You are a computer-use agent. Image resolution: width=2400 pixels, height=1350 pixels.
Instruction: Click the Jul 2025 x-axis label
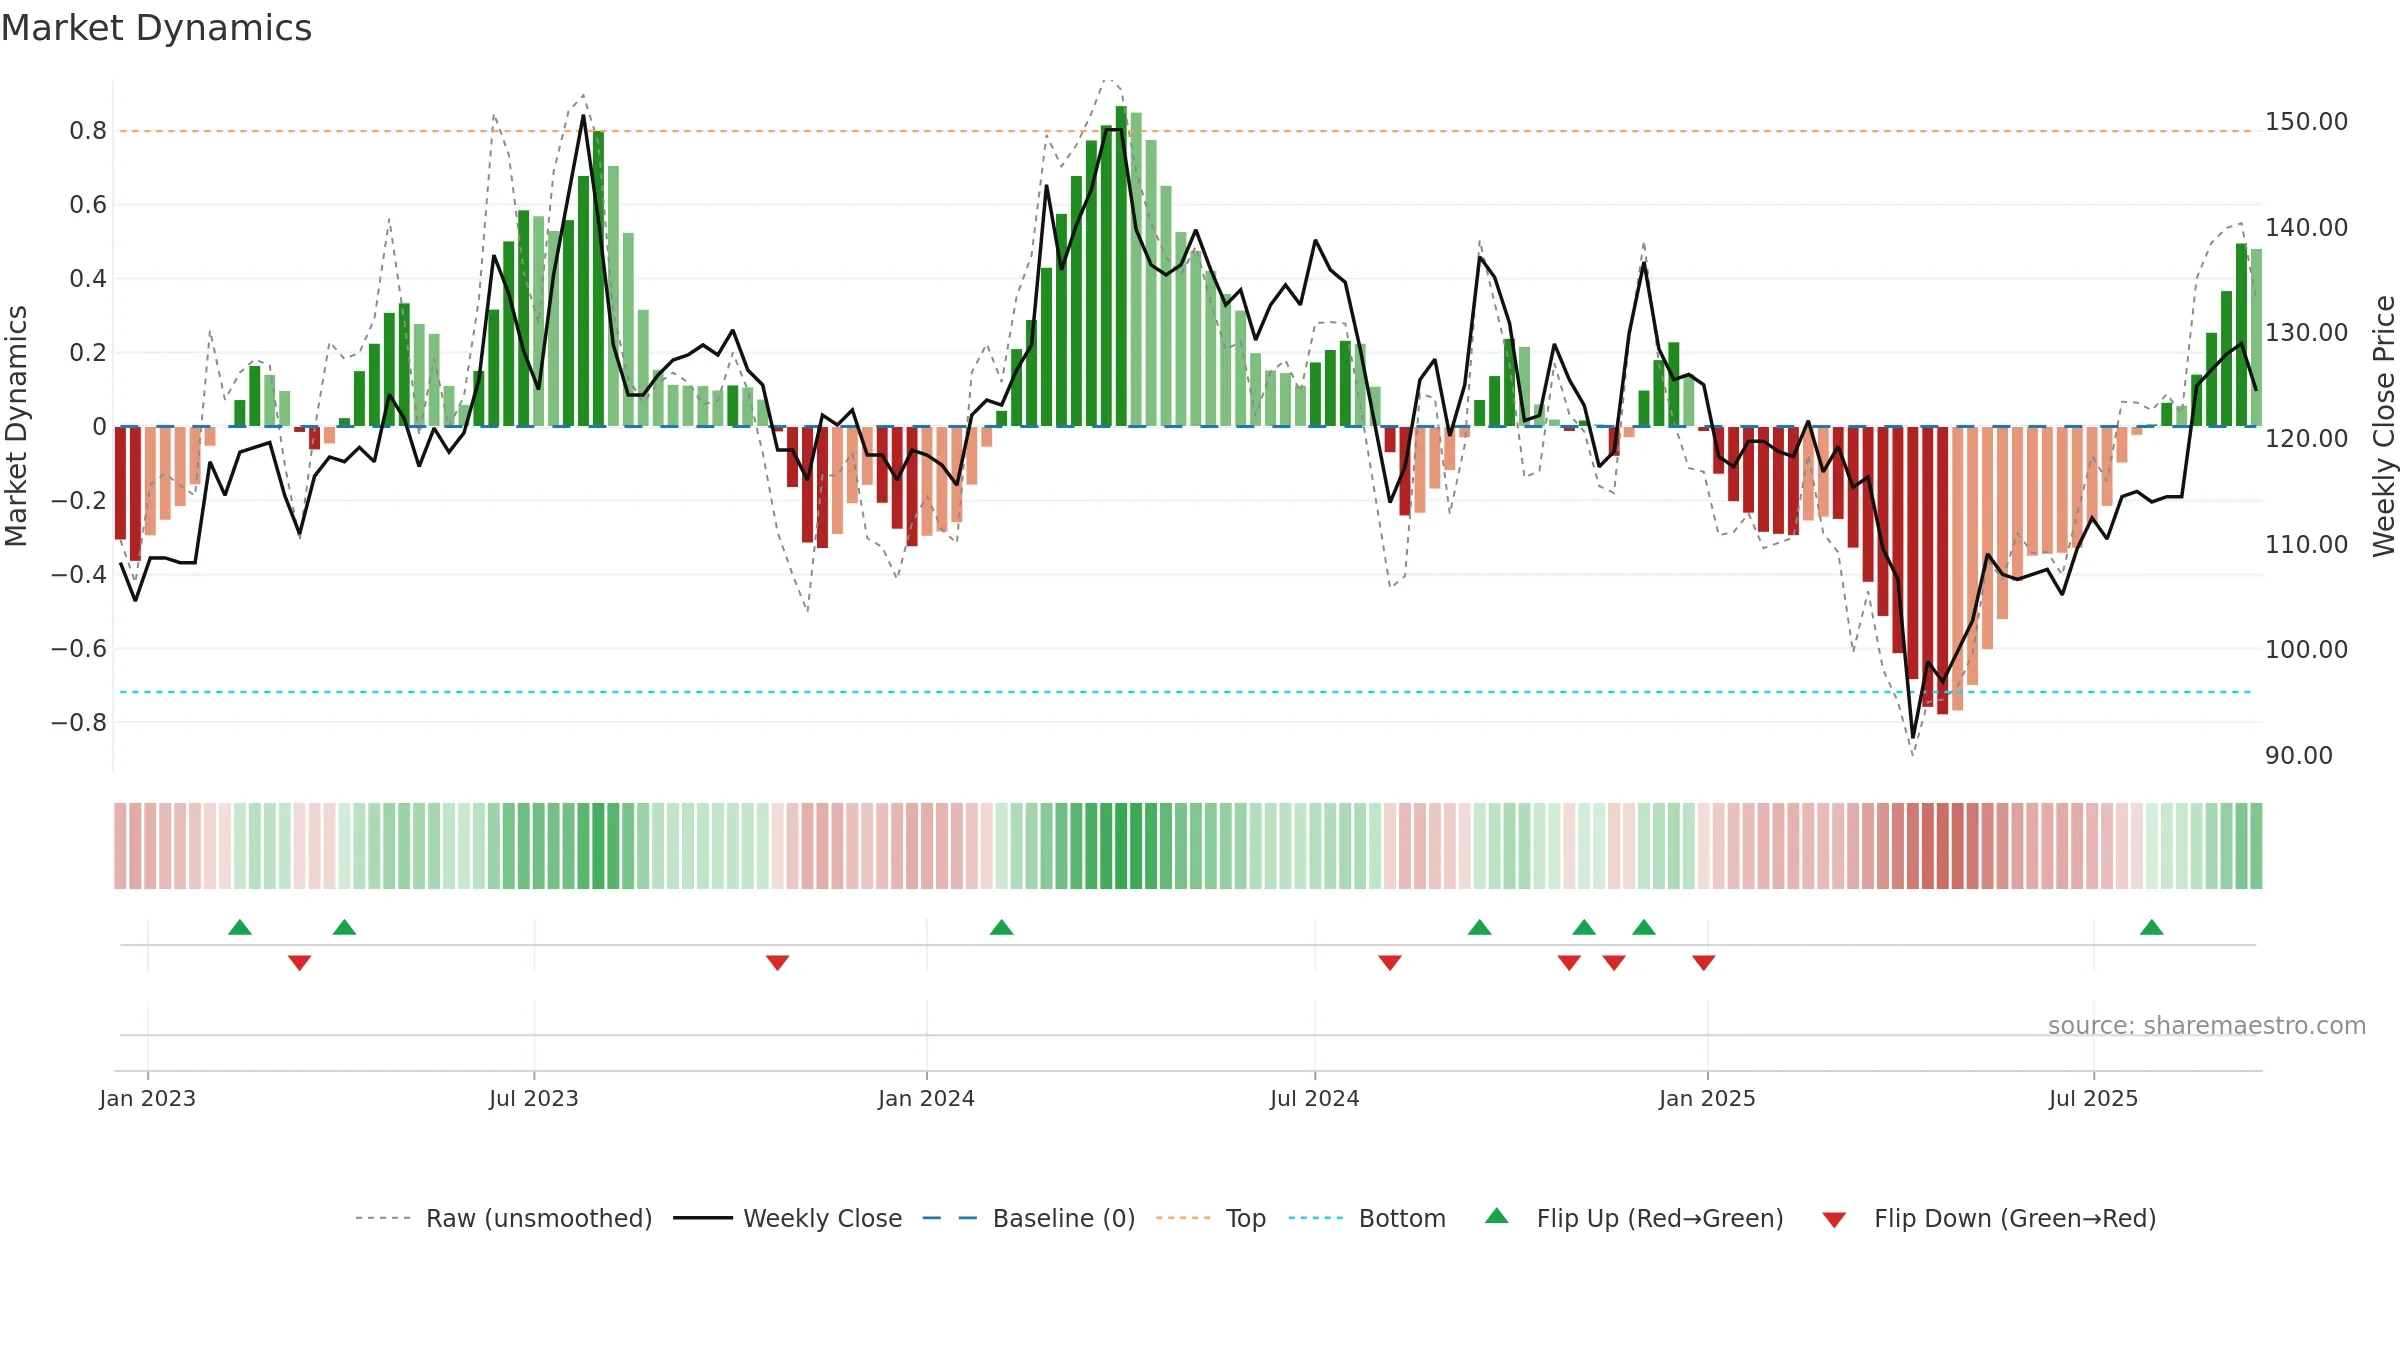click(x=2094, y=1098)
